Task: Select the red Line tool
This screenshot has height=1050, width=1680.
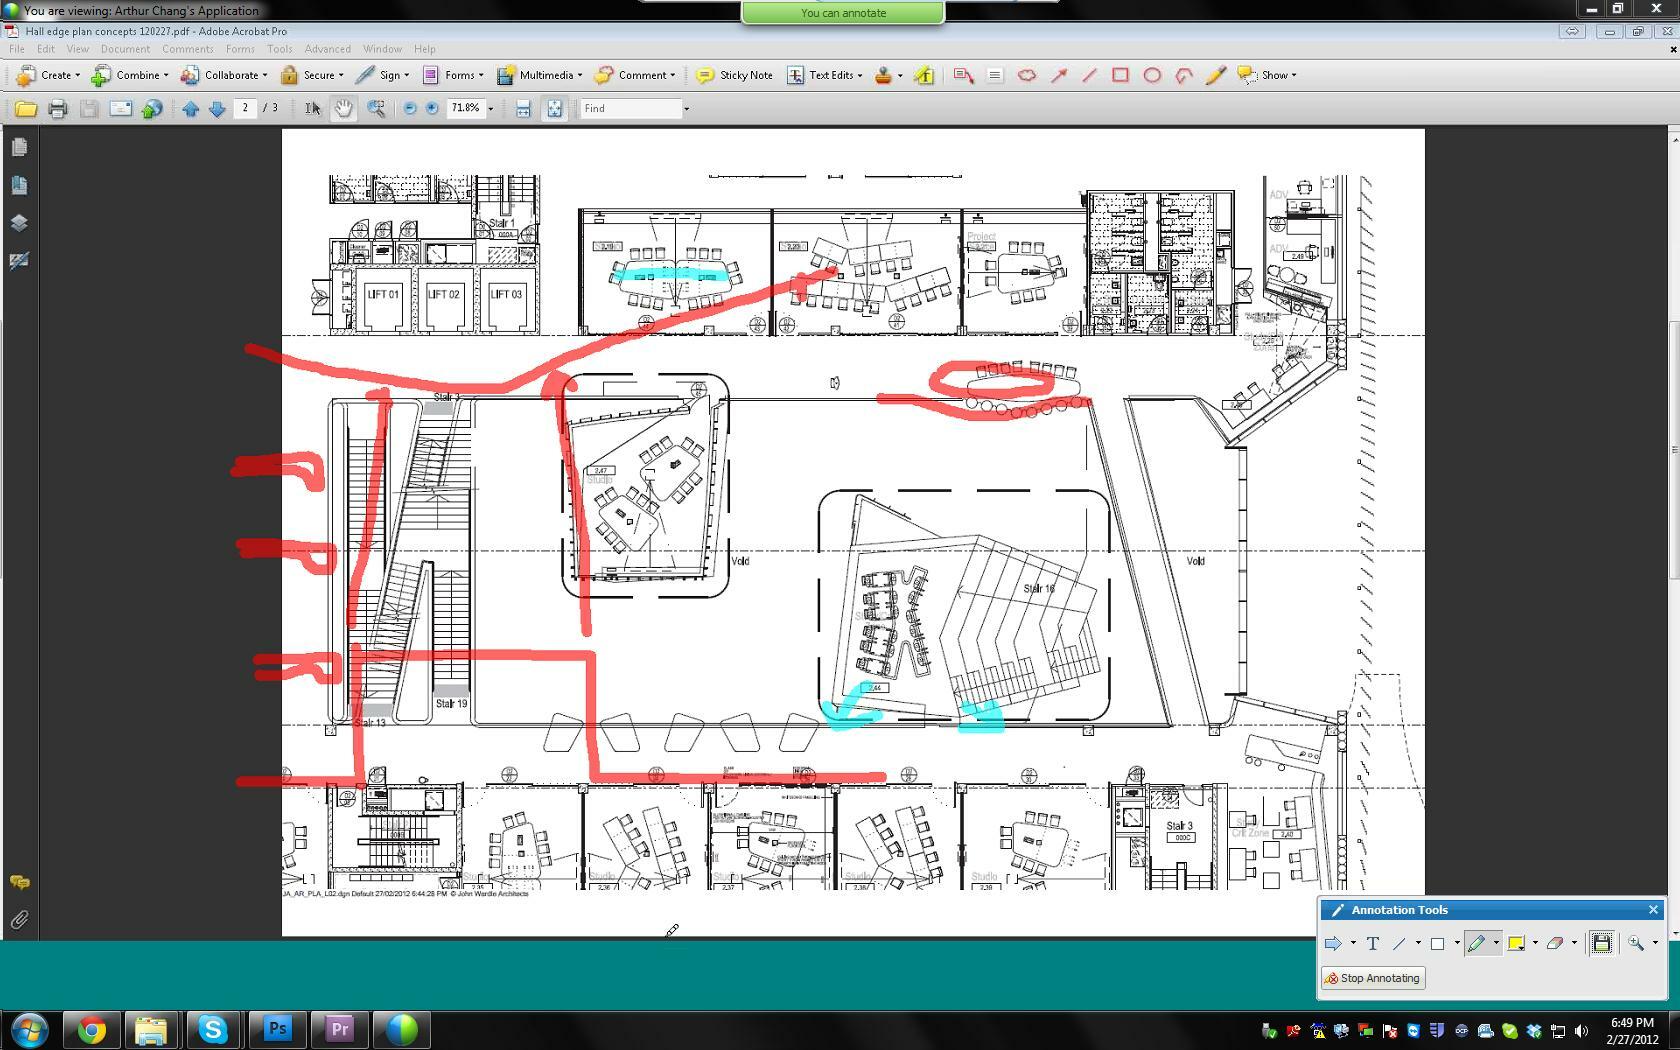Action: (x=1090, y=75)
